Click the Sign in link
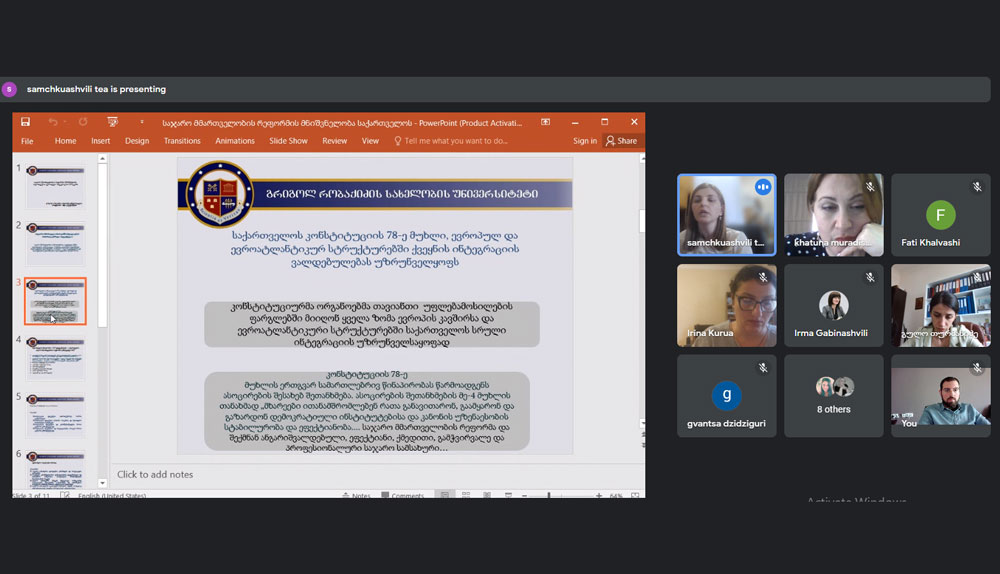The width and height of the screenshot is (1000, 574). tap(585, 141)
